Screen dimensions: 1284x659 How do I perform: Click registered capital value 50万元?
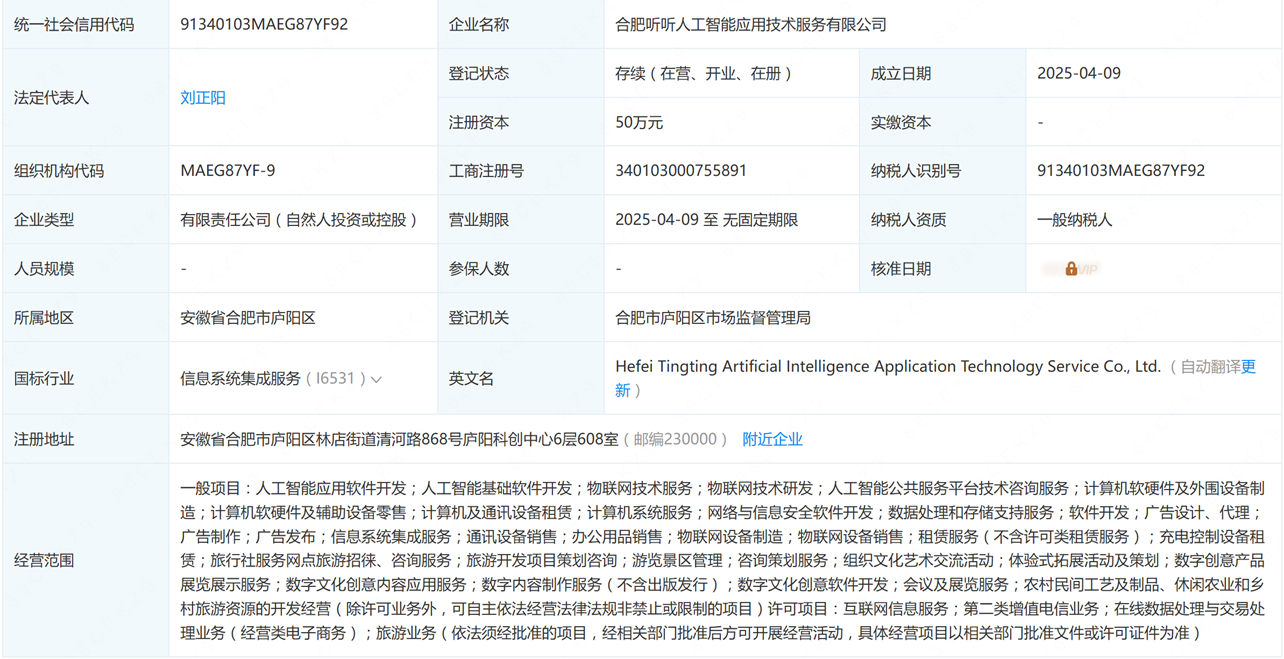[x=639, y=122]
